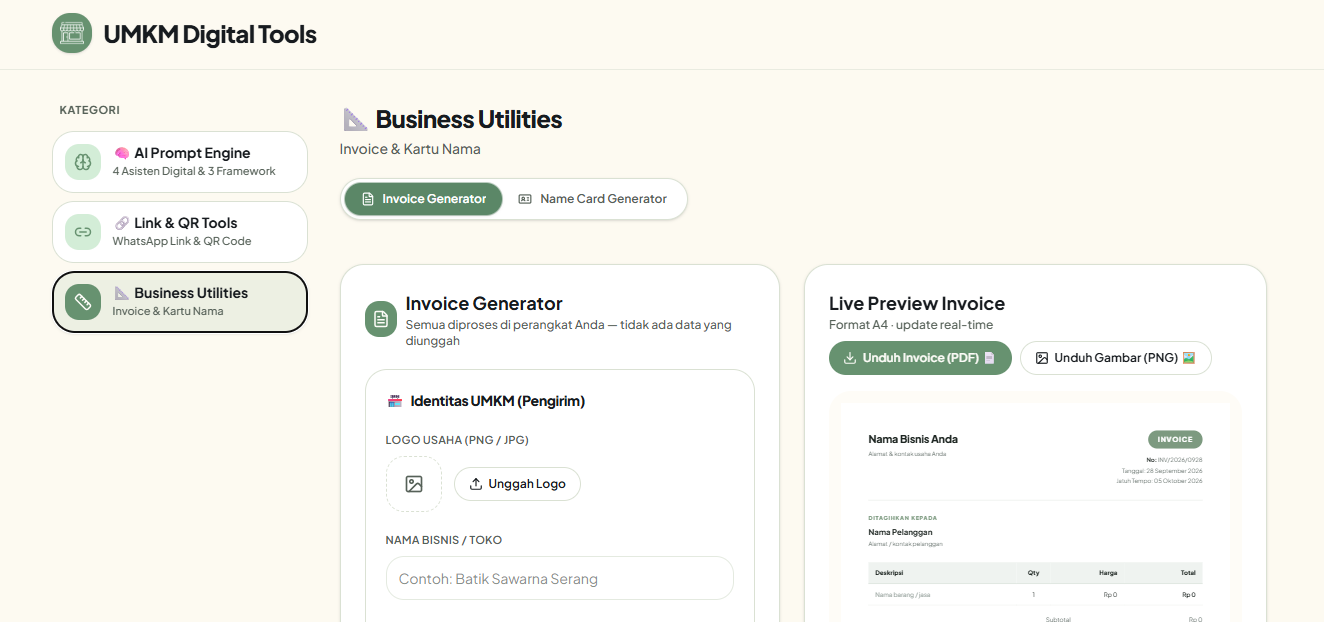Click the ID card icon in Name Card tab
The height and width of the screenshot is (622, 1324).
(x=525, y=199)
